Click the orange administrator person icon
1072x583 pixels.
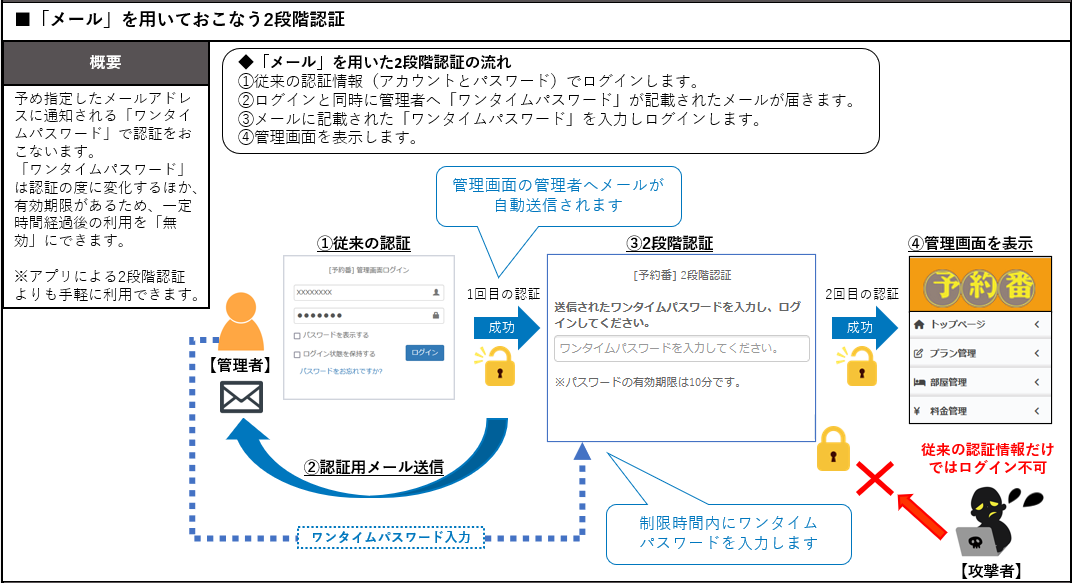241,321
